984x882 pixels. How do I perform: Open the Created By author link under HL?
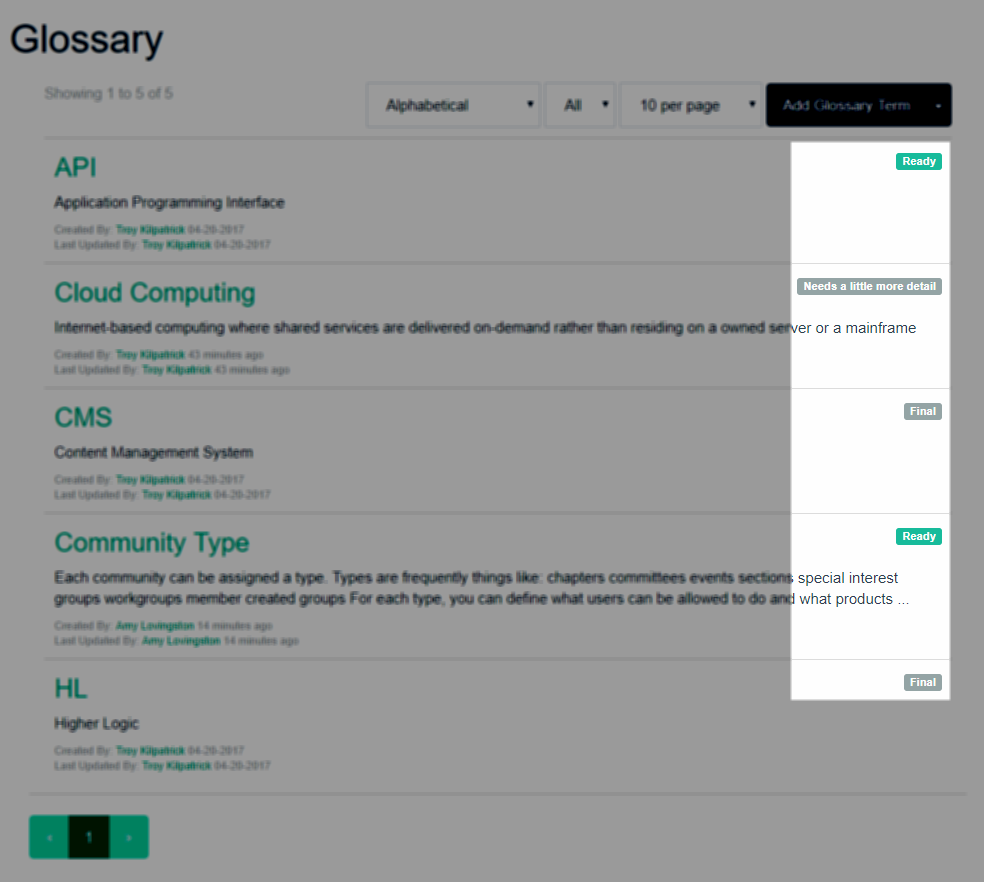(150, 751)
